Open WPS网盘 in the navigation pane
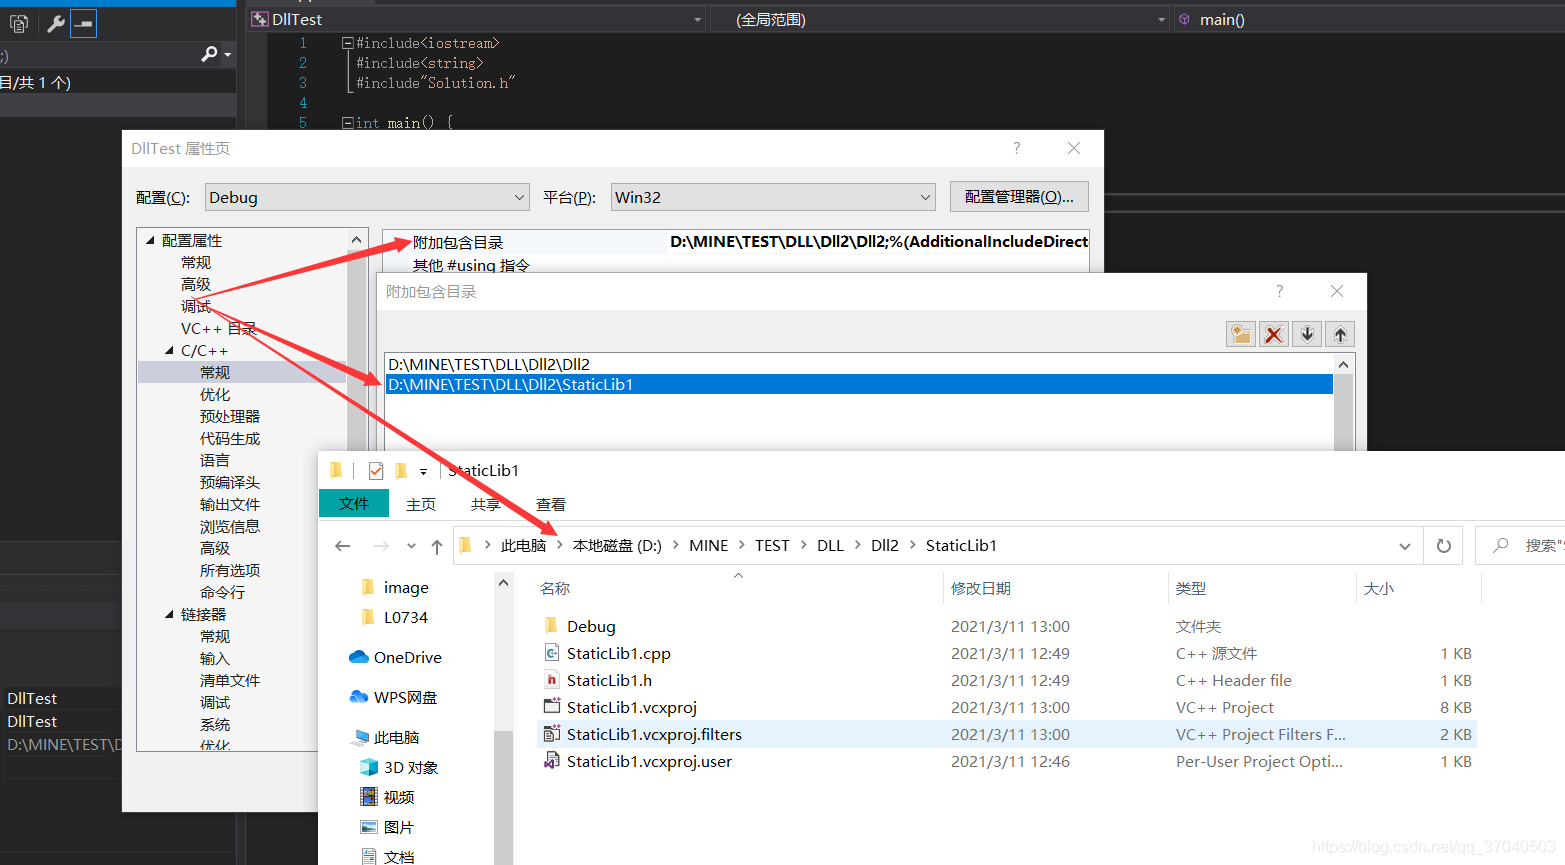Viewport: 1565px width, 865px height. [393, 697]
